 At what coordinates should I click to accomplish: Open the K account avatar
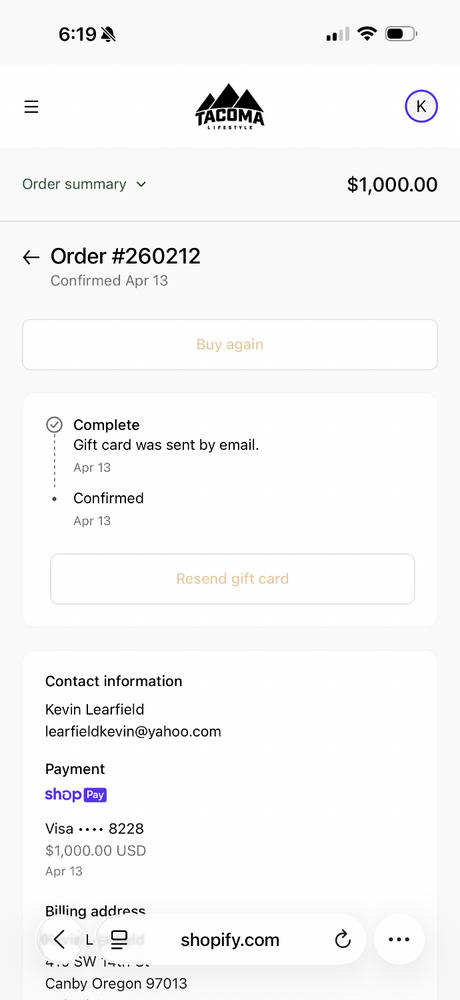point(421,107)
